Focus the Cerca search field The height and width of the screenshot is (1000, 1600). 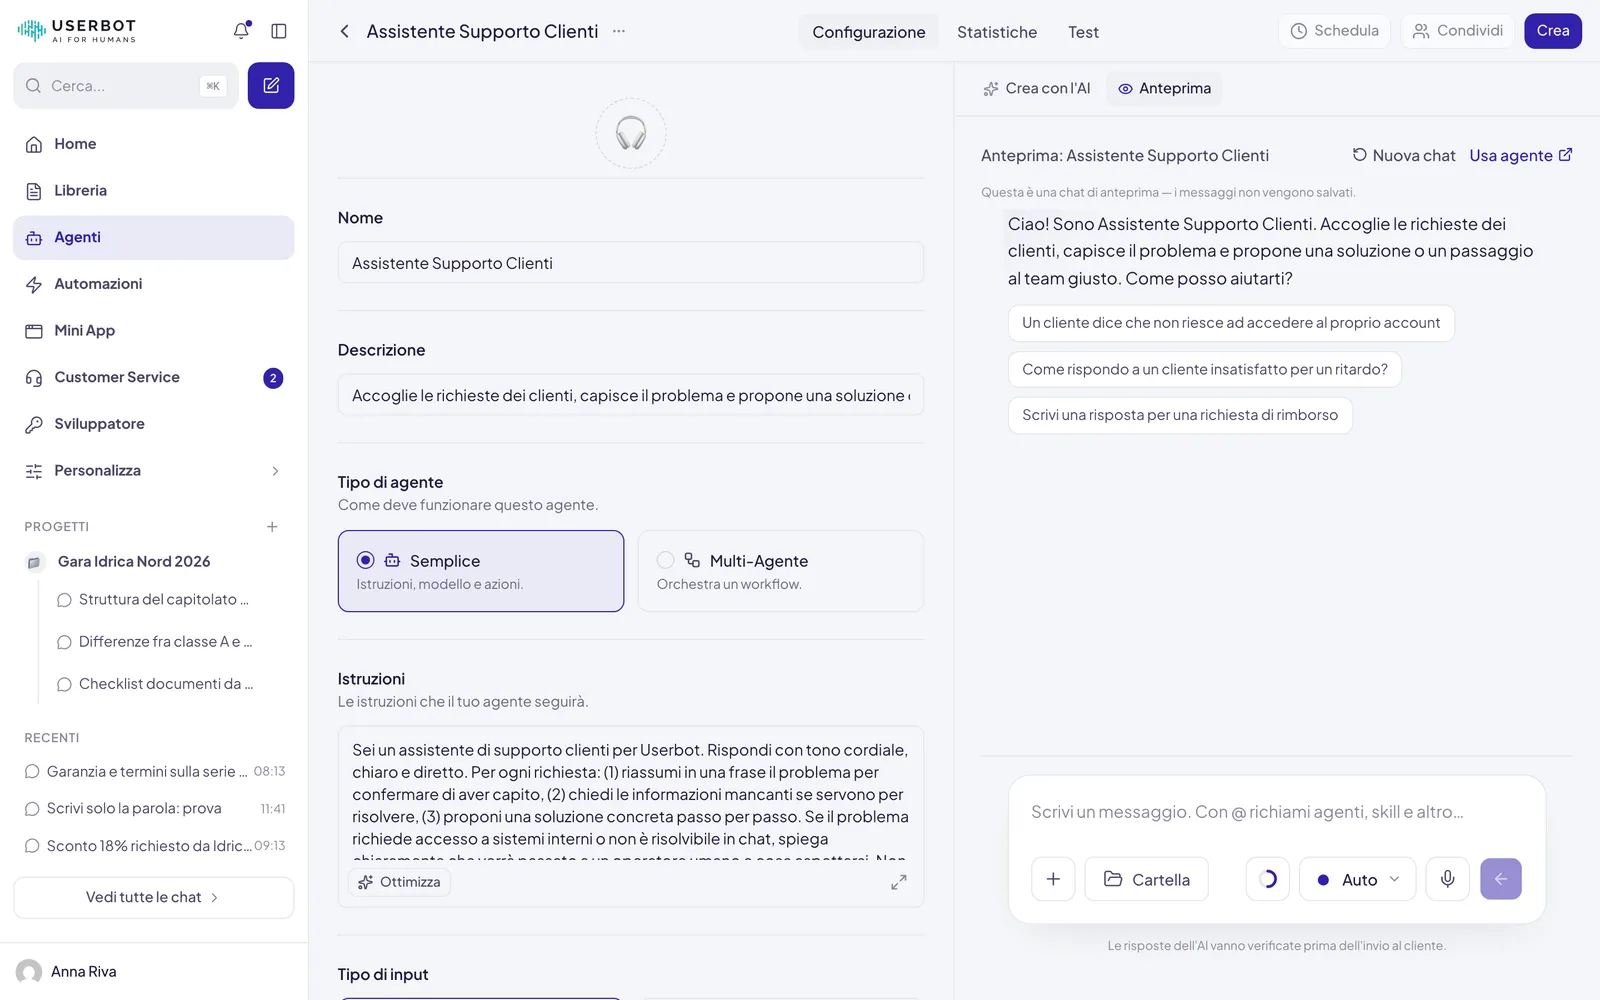pyautogui.click(x=126, y=86)
